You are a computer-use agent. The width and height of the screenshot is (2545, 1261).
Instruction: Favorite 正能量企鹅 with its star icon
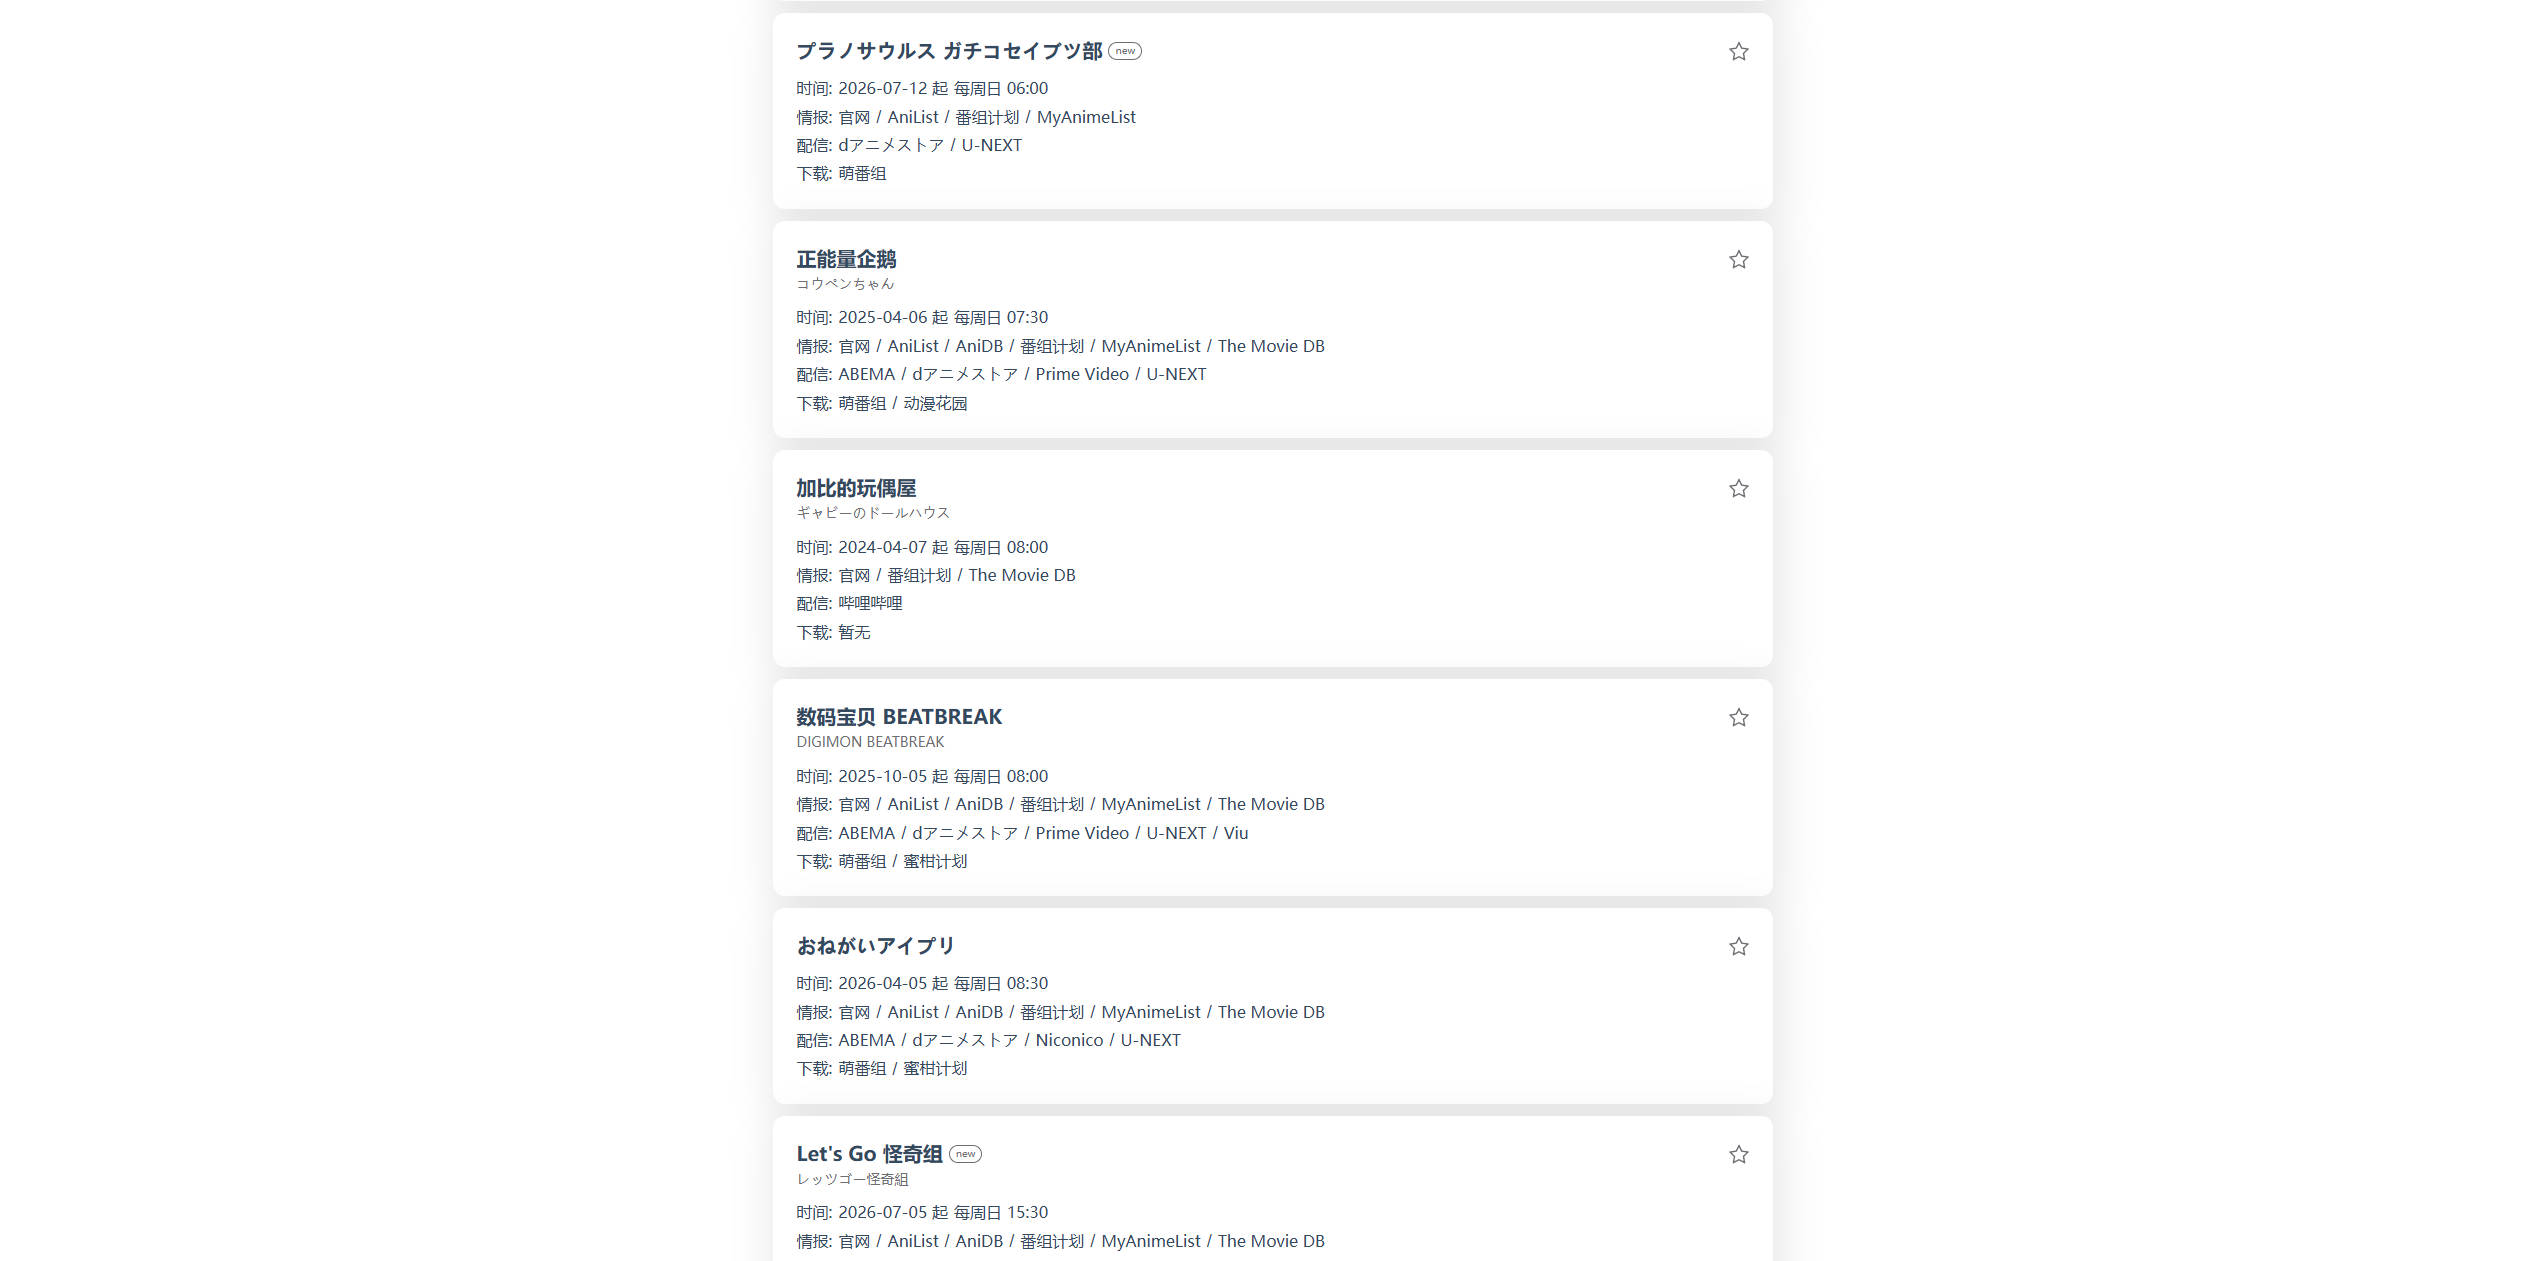[1738, 260]
